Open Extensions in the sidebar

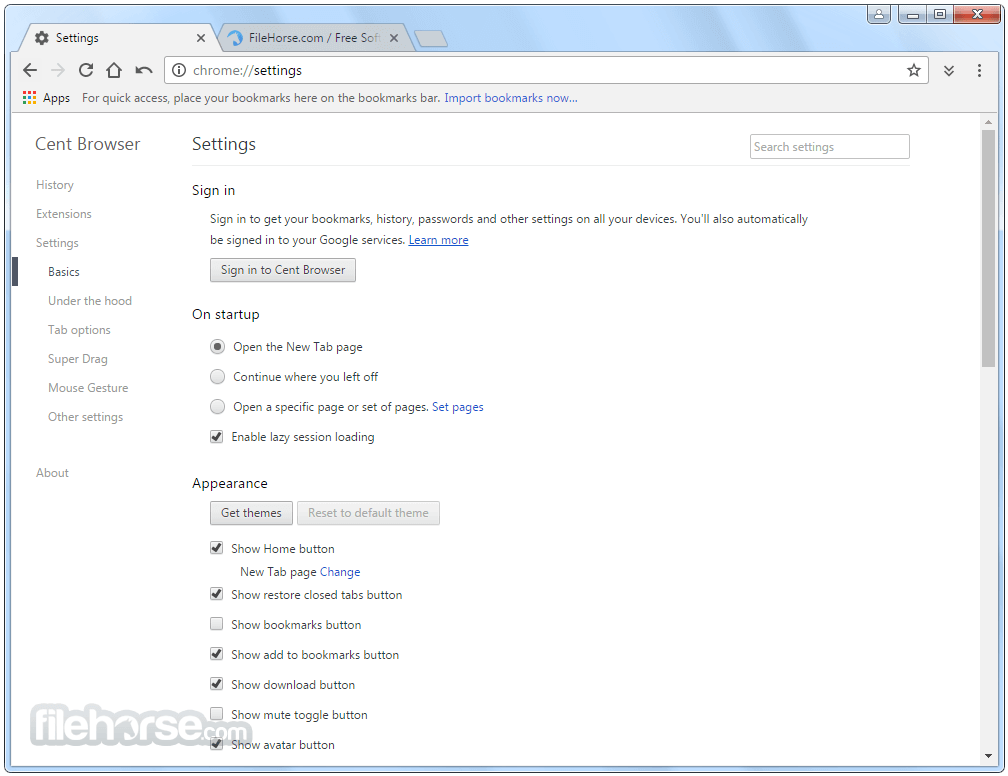pos(64,213)
